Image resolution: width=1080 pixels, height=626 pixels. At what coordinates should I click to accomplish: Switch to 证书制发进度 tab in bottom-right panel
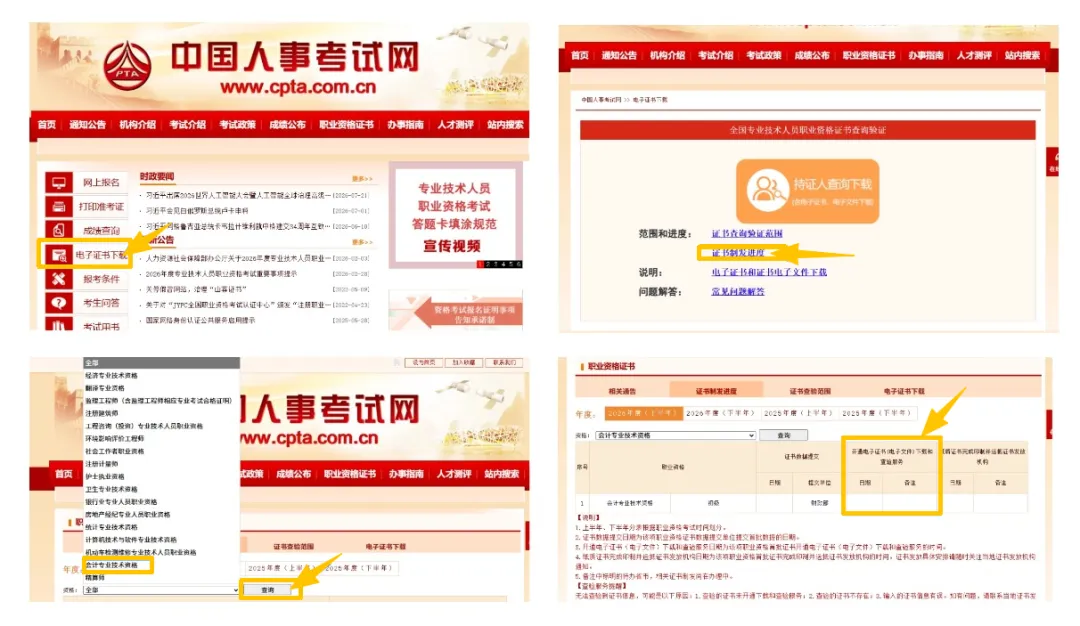point(716,391)
